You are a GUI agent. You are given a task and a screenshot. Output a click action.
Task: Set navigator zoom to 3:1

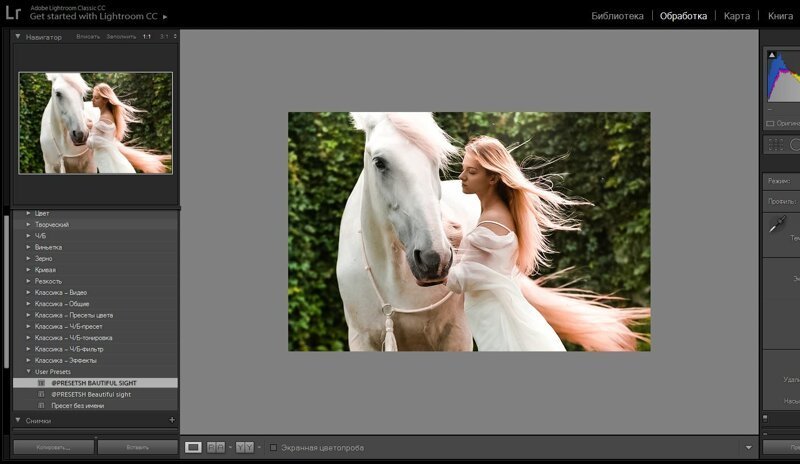164,37
